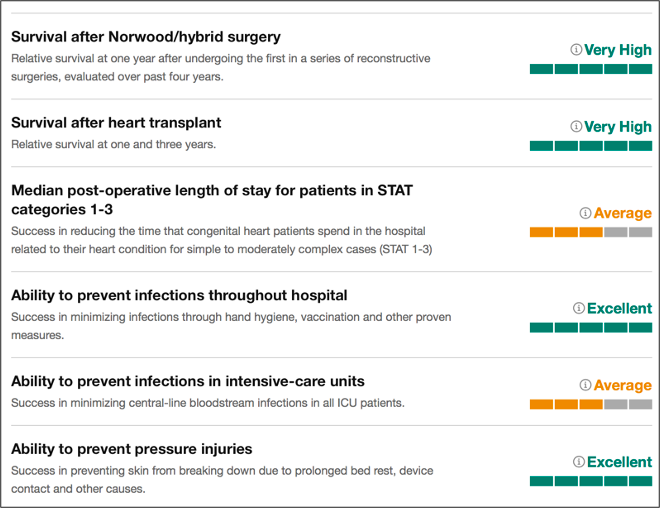
Task: Click orange rating bar for length of stay
Action: (x=590, y=232)
